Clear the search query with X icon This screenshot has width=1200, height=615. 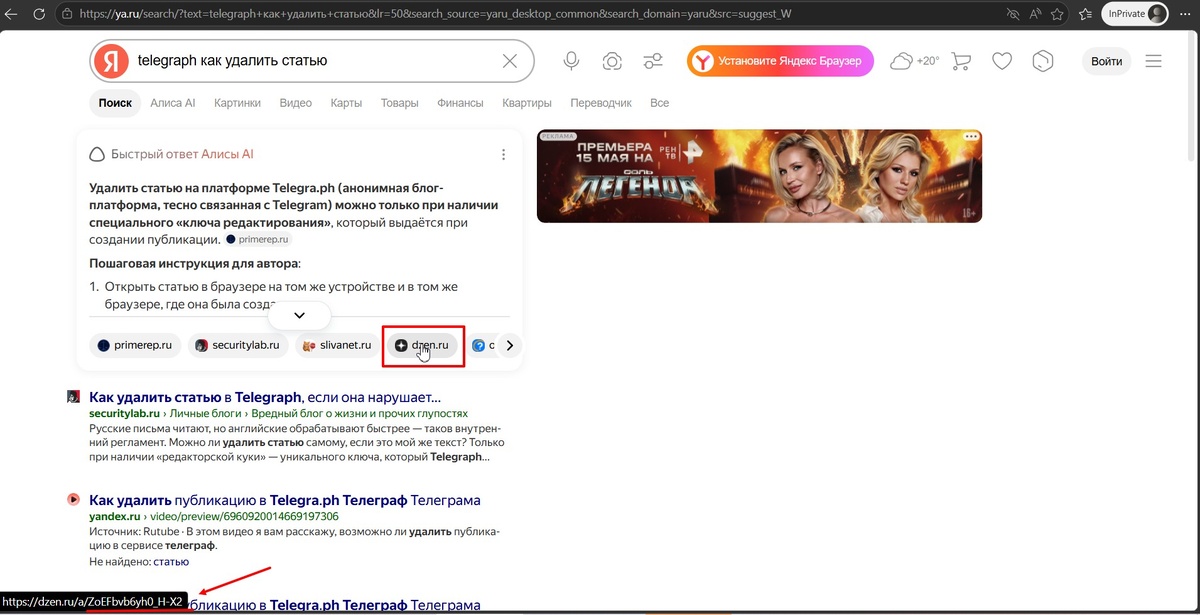(x=510, y=61)
